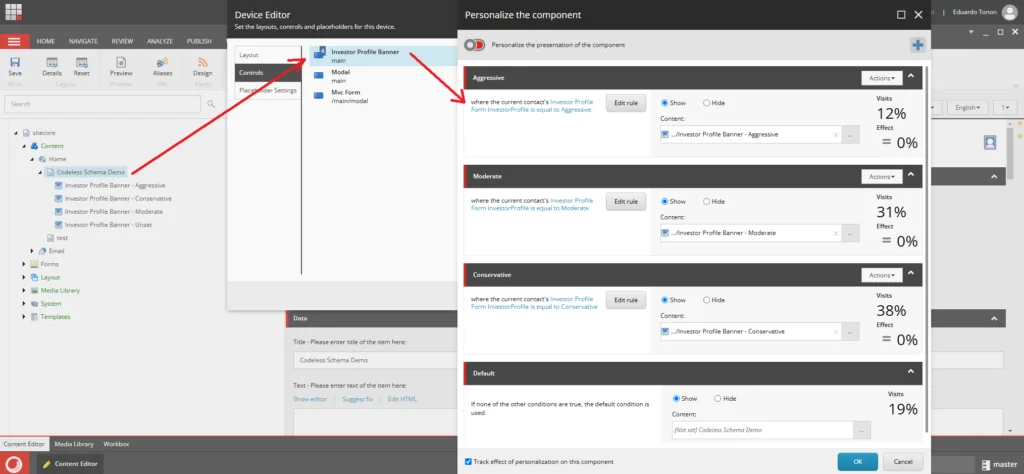Open the ANALYZE ribbon tab

click(160, 41)
